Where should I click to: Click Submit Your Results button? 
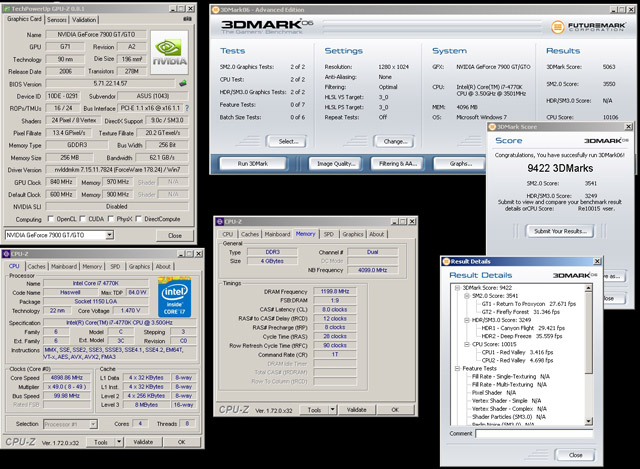560,231
